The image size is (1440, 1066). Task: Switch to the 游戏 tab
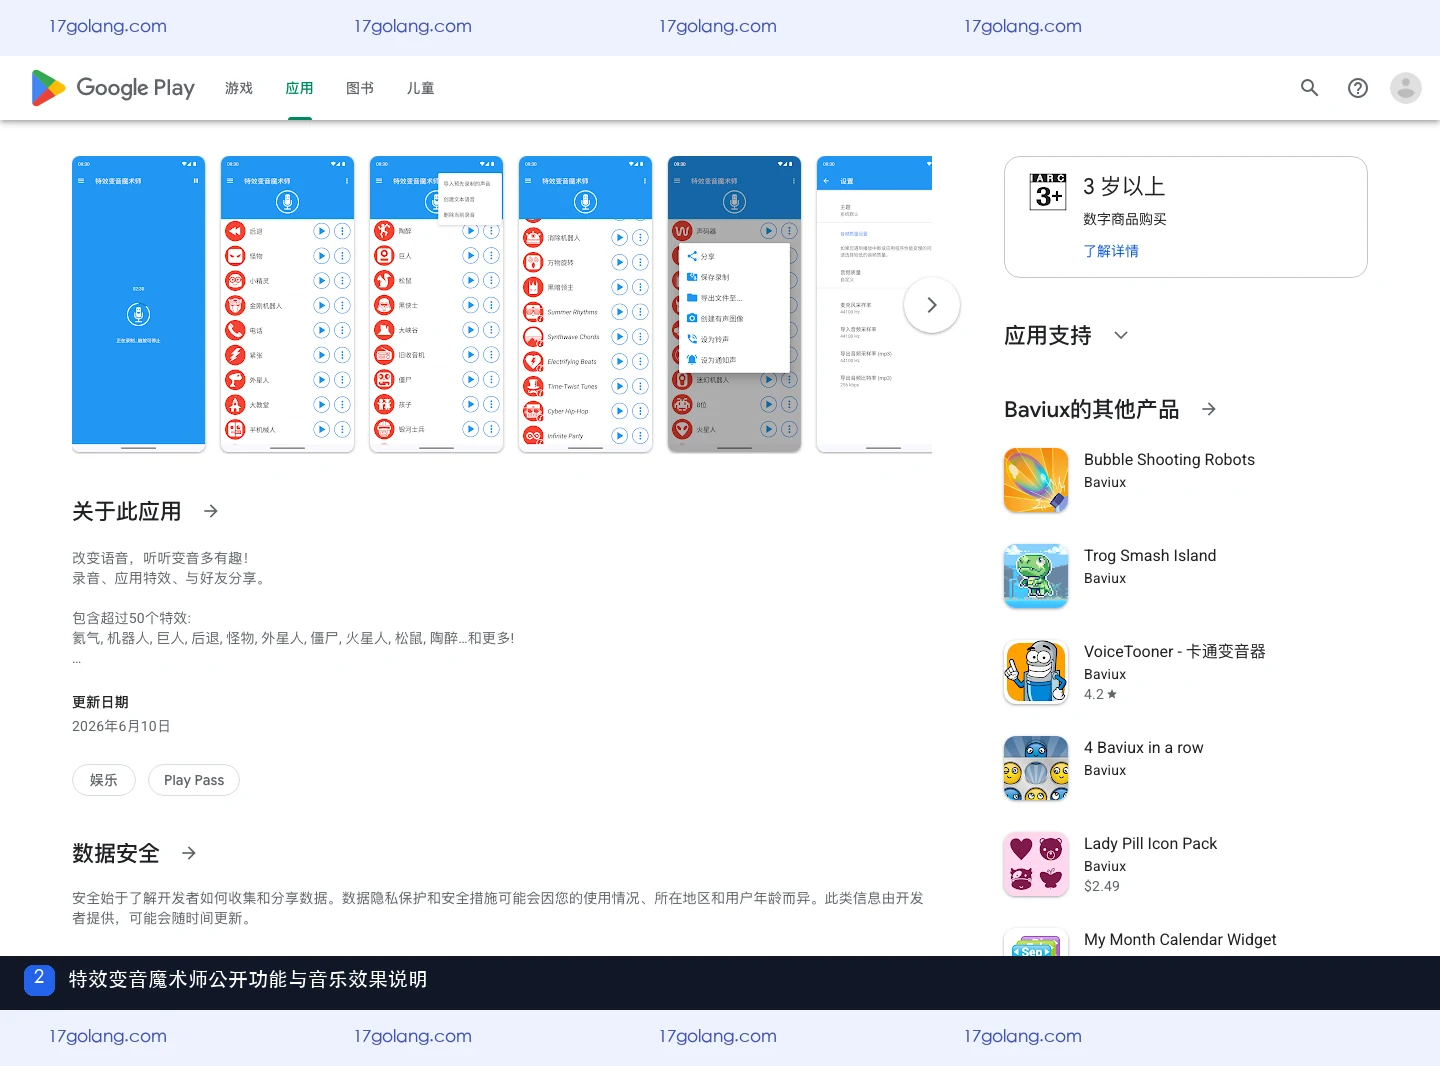click(239, 88)
